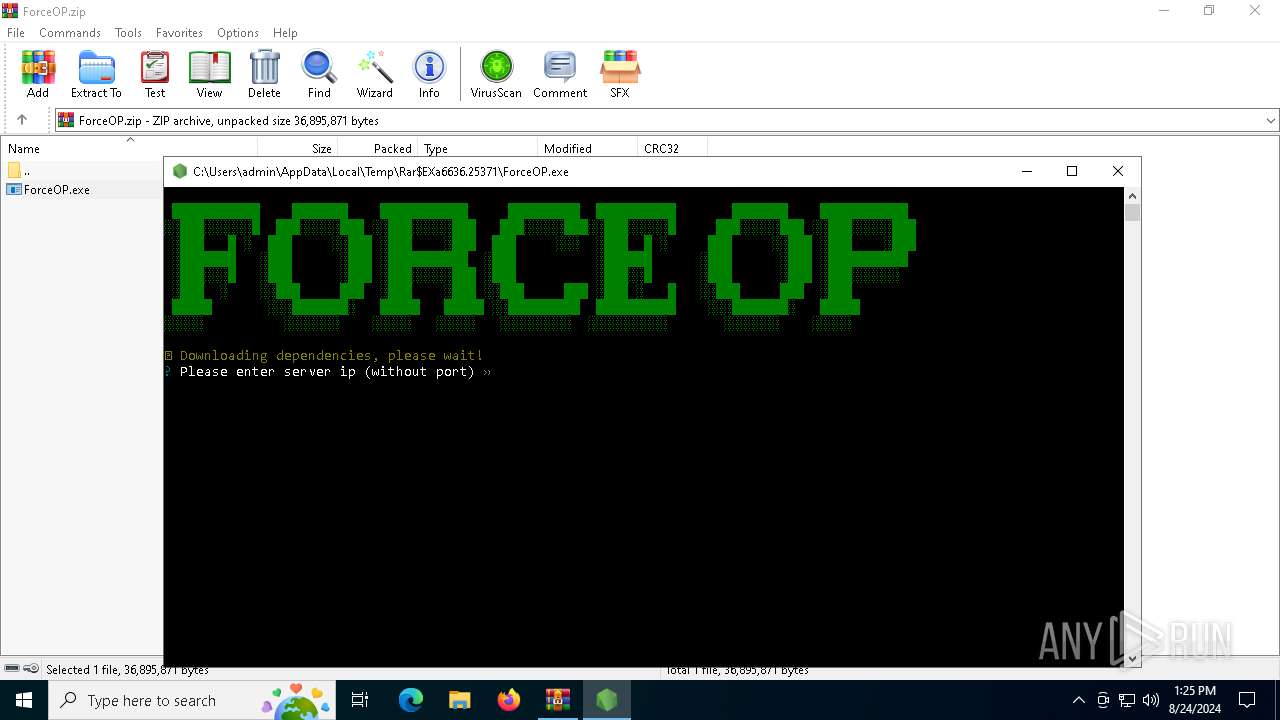Sort by Type column header
Viewport: 1280px width, 720px height.
[x=478, y=148]
